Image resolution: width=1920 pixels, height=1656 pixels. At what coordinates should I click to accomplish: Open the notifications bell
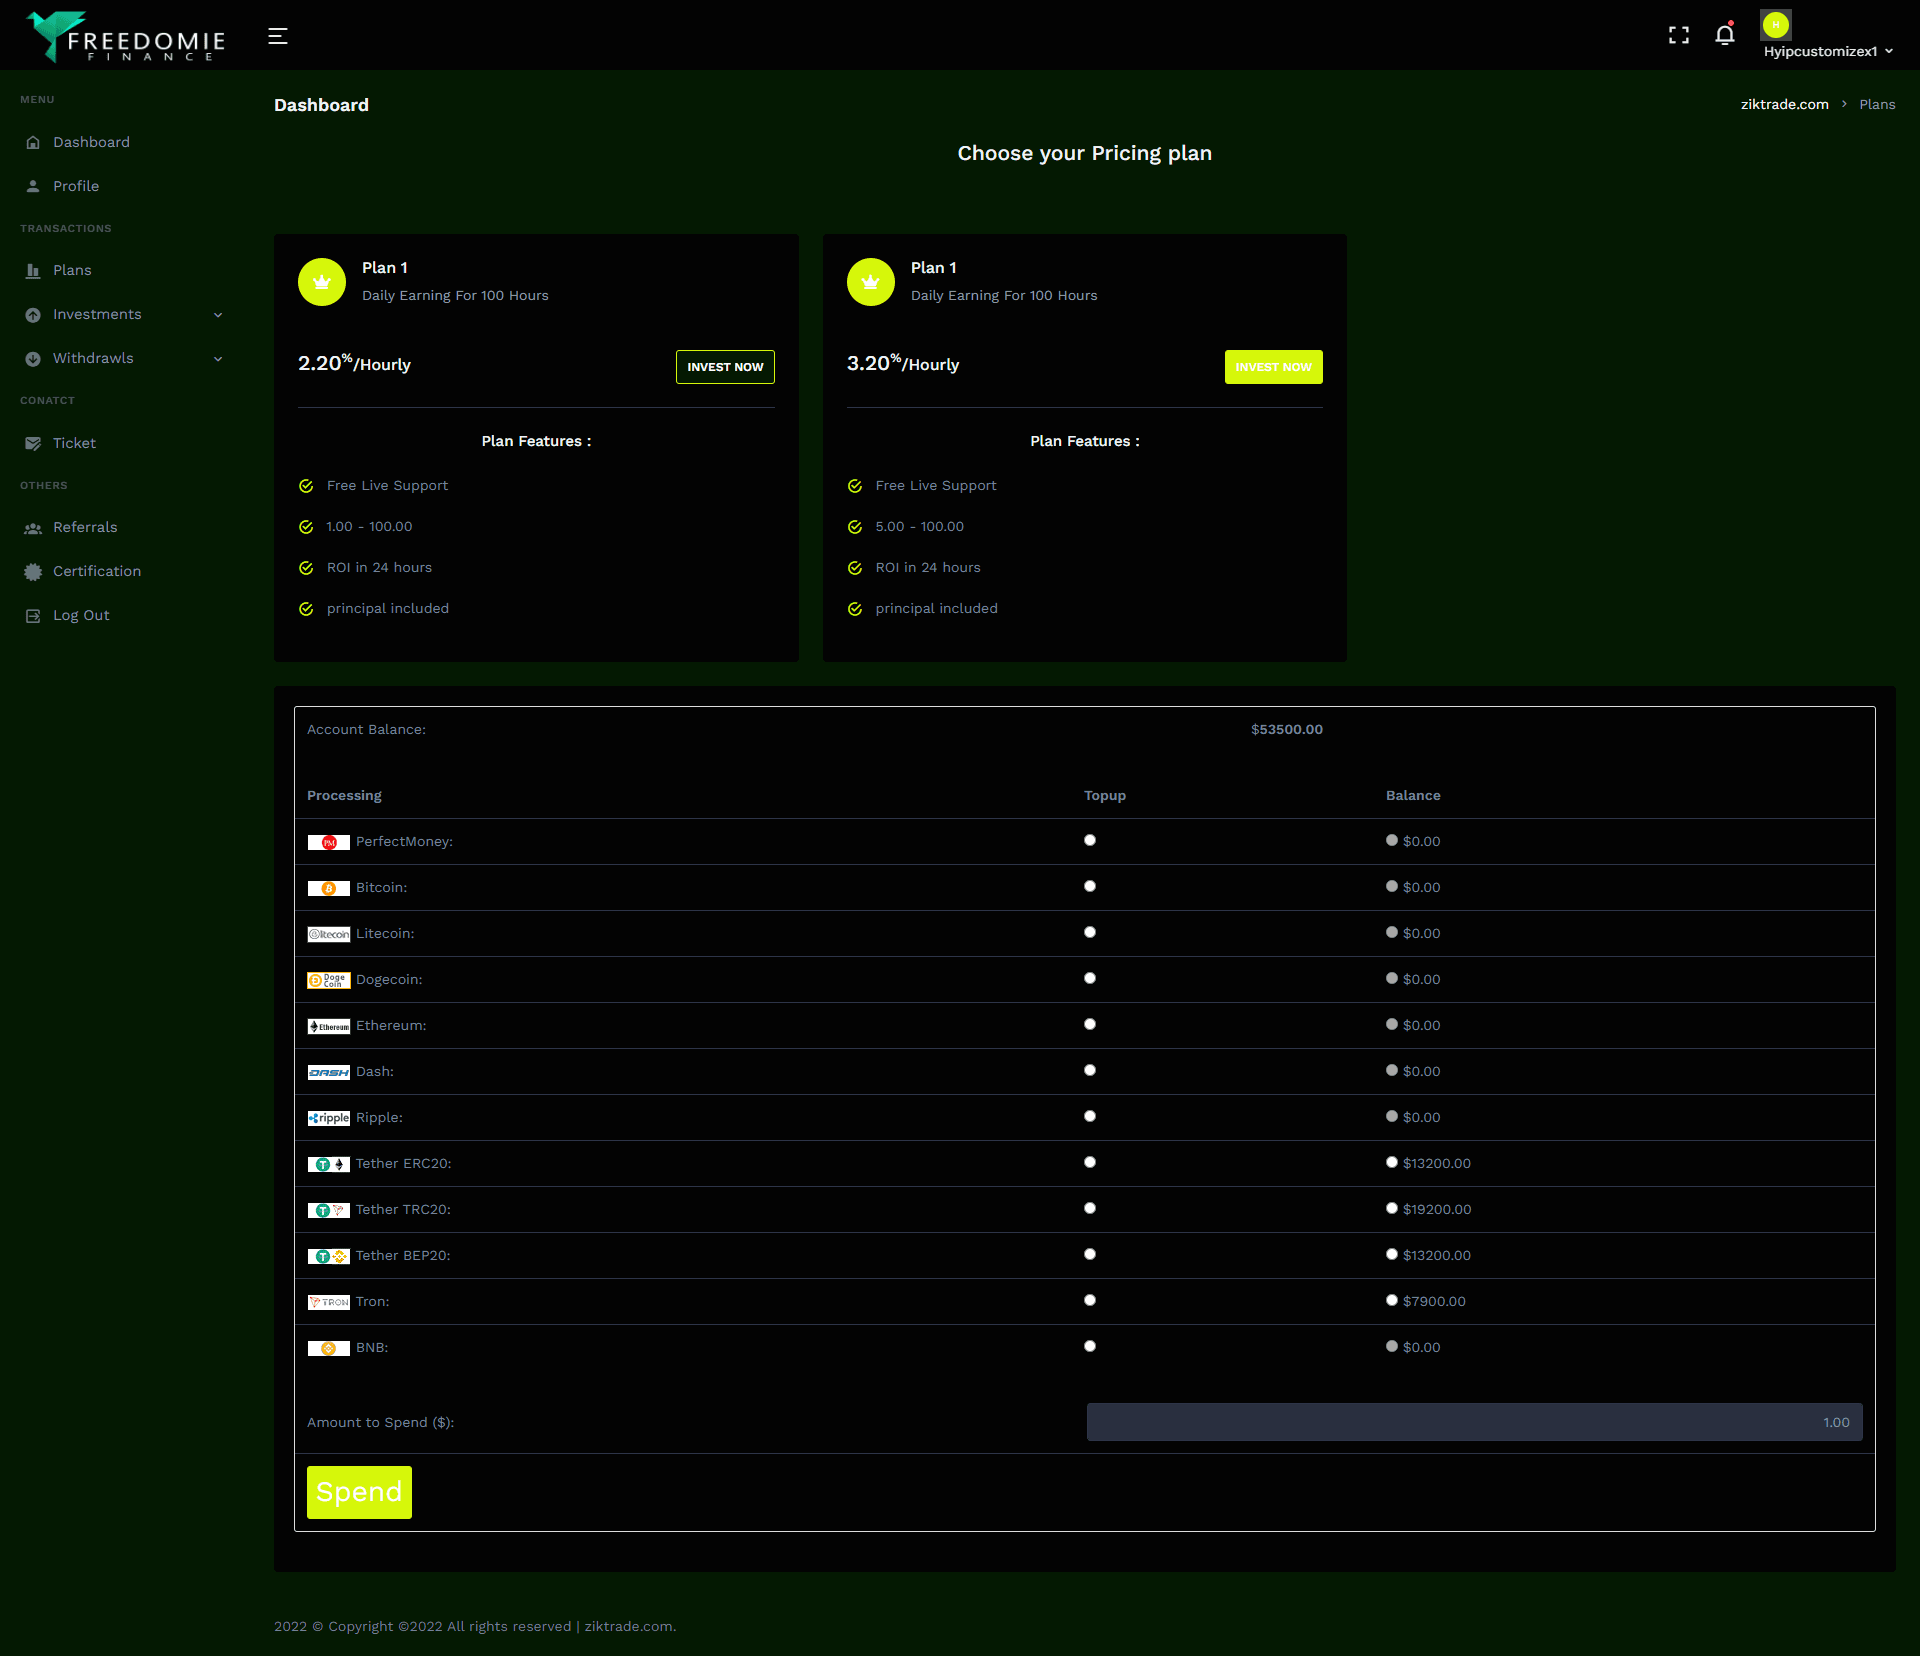point(1725,35)
